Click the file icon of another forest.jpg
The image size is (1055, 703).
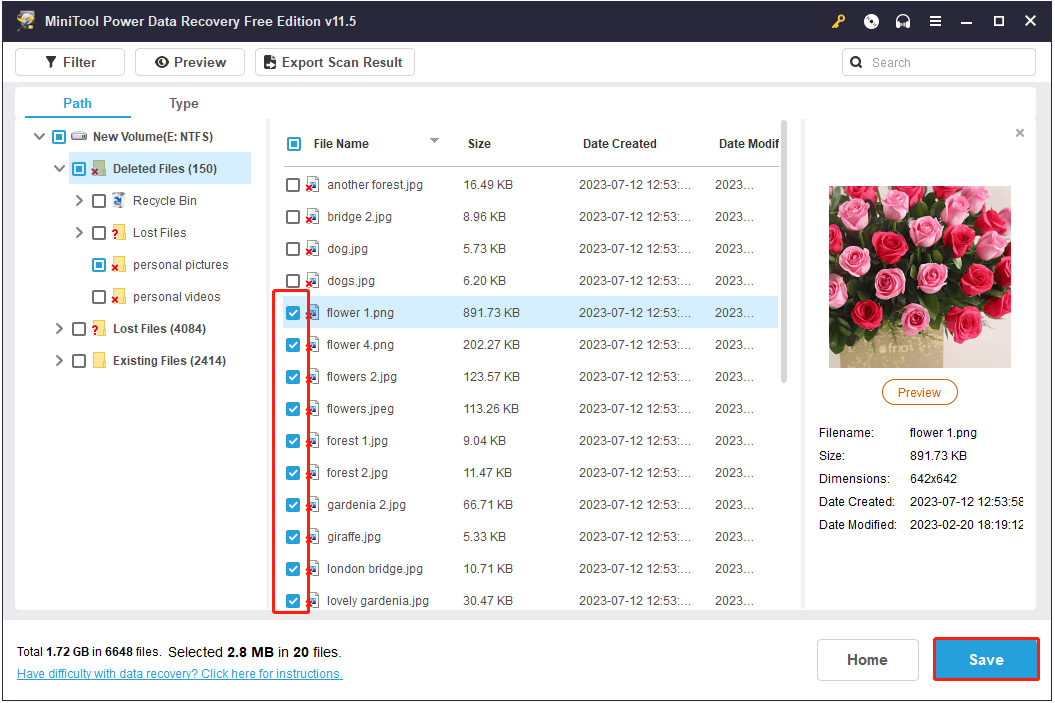[312, 184]
